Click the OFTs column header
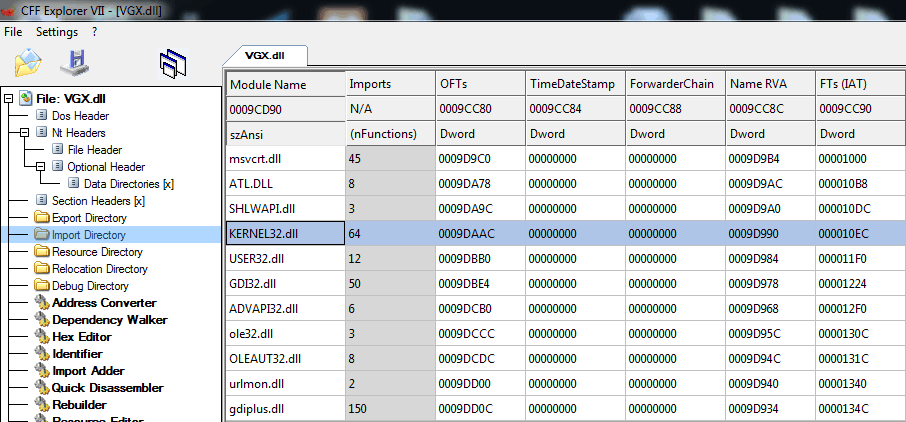Image resolution: width=906 pixels, height=422 pixels. point(480,84)
